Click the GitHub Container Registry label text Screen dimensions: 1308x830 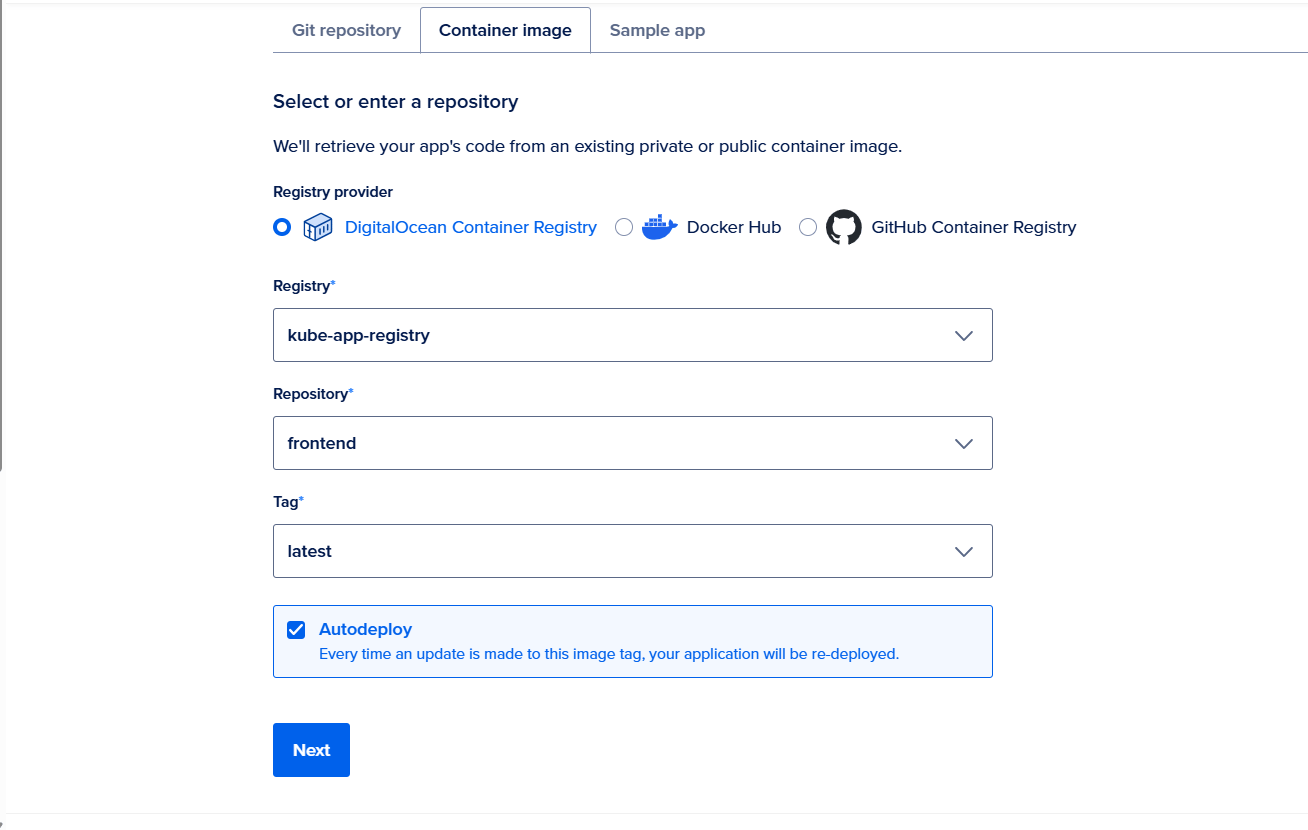point(974,227)
